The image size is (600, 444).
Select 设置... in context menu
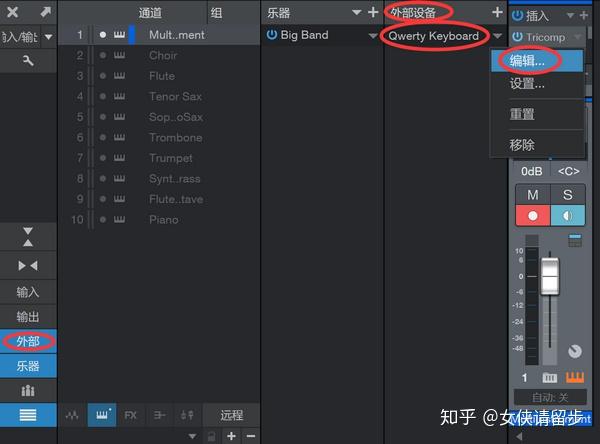click(x=537, y=83)
